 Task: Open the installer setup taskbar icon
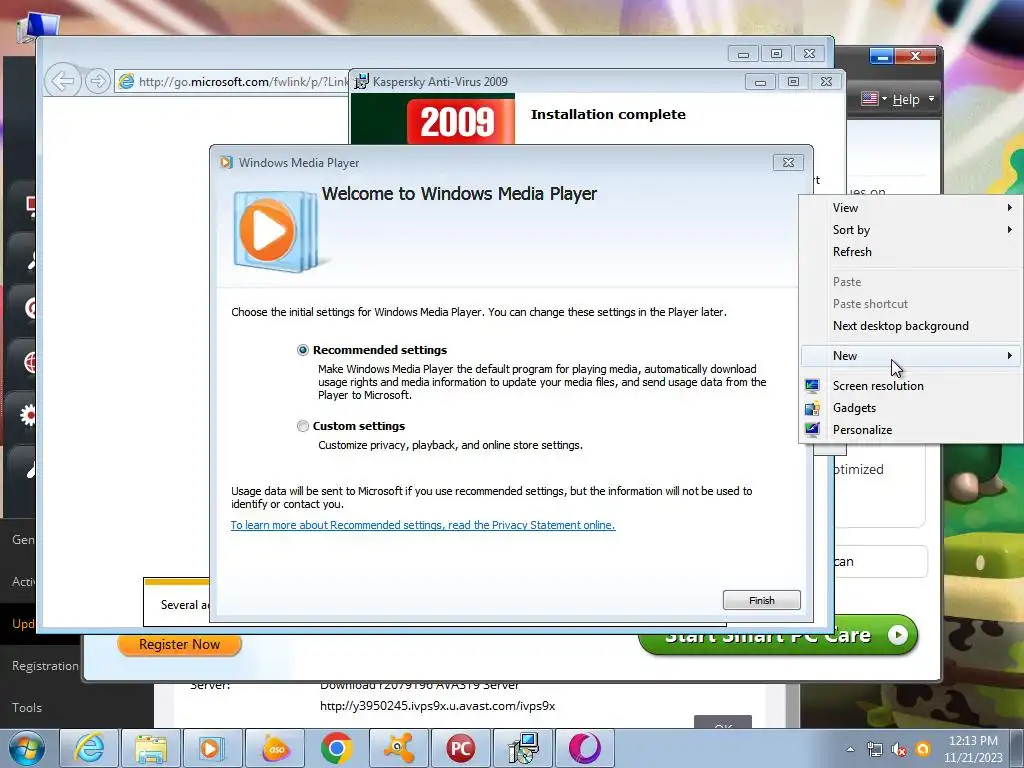coord(523,748)
